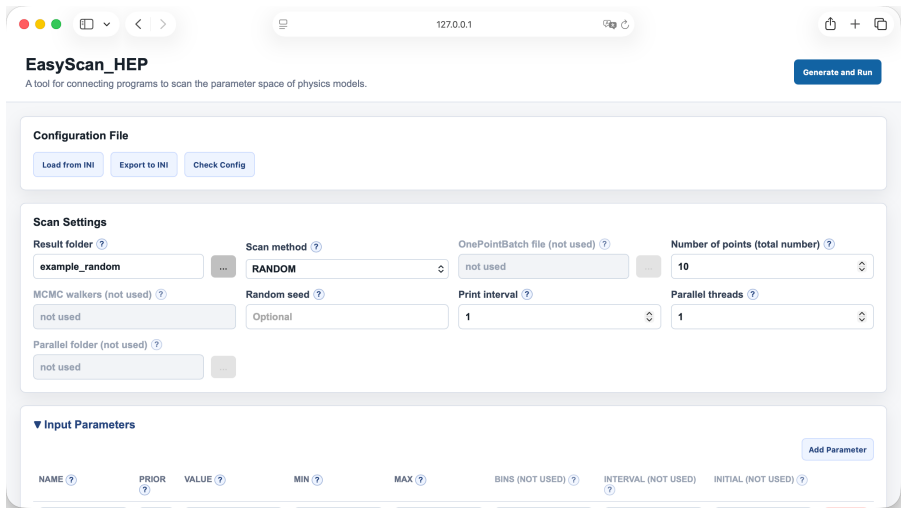Click help icon beside Scan method label
Image resolution: width=907 pixels, height=514 pixels.
click(x=316, y=247)
